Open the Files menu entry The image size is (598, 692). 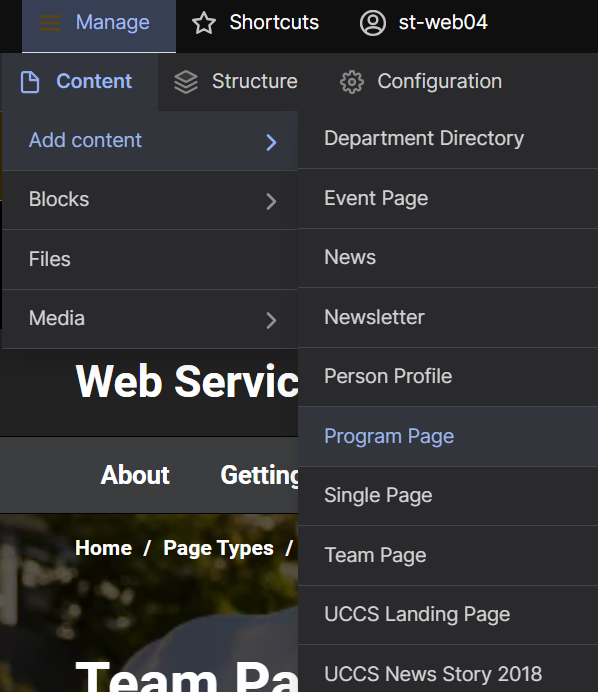click(x=150, y=260)
